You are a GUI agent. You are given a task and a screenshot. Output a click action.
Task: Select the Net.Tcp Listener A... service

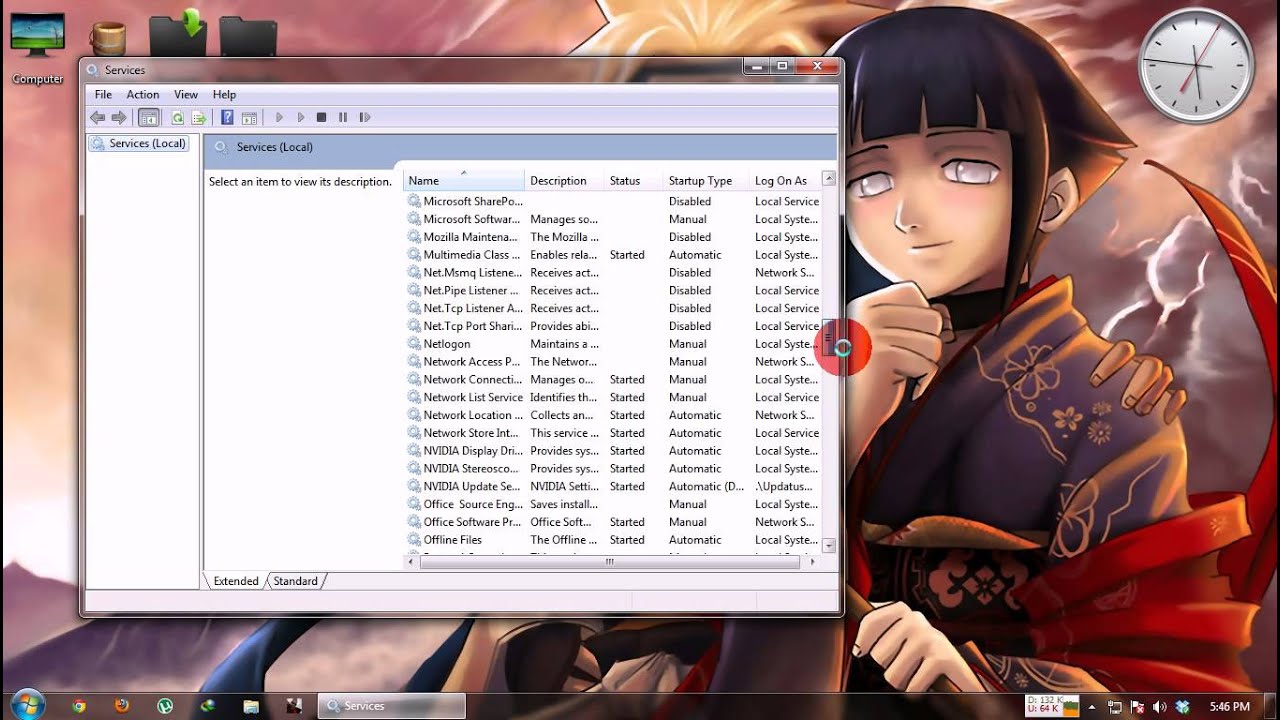(x=612, y=308)
